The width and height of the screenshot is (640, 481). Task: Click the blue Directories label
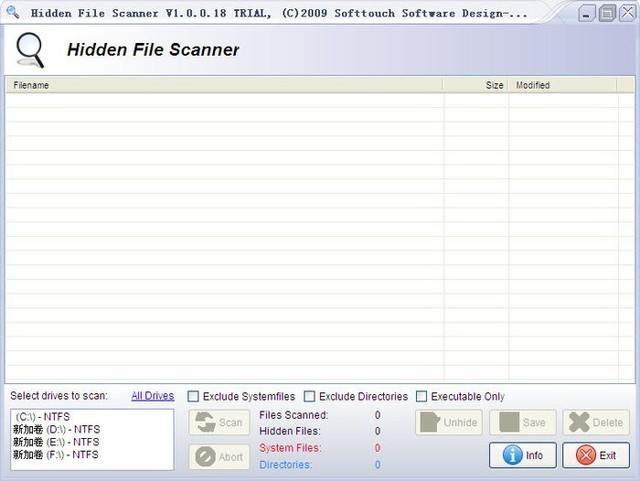click(286, 464)
